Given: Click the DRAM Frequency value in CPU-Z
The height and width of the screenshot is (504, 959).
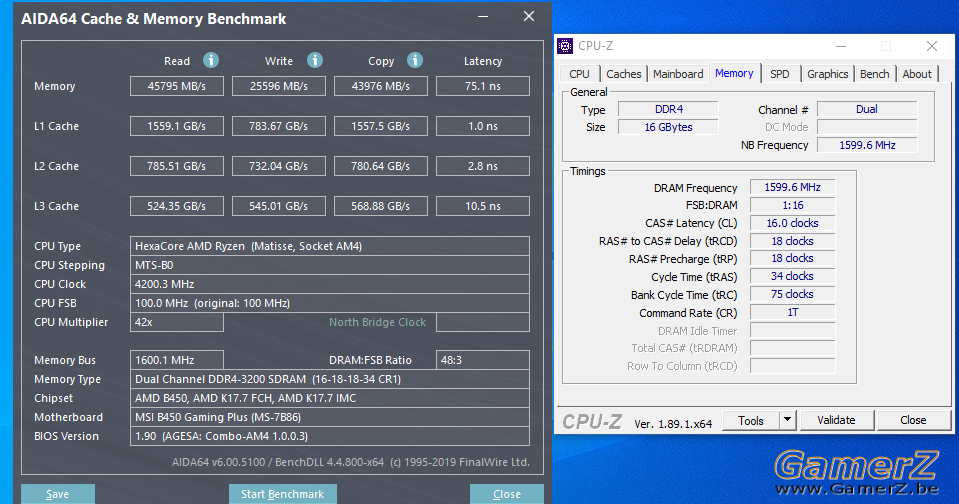Looking at the screenshot, I should [792, 187].
